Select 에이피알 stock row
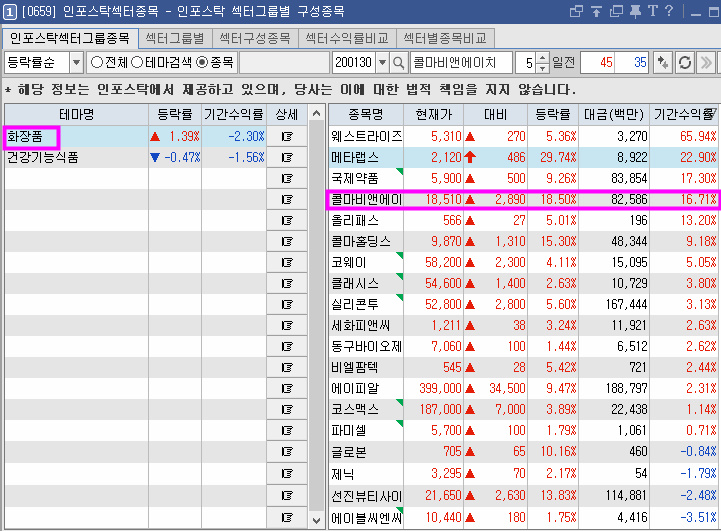 tap(523, 388)
